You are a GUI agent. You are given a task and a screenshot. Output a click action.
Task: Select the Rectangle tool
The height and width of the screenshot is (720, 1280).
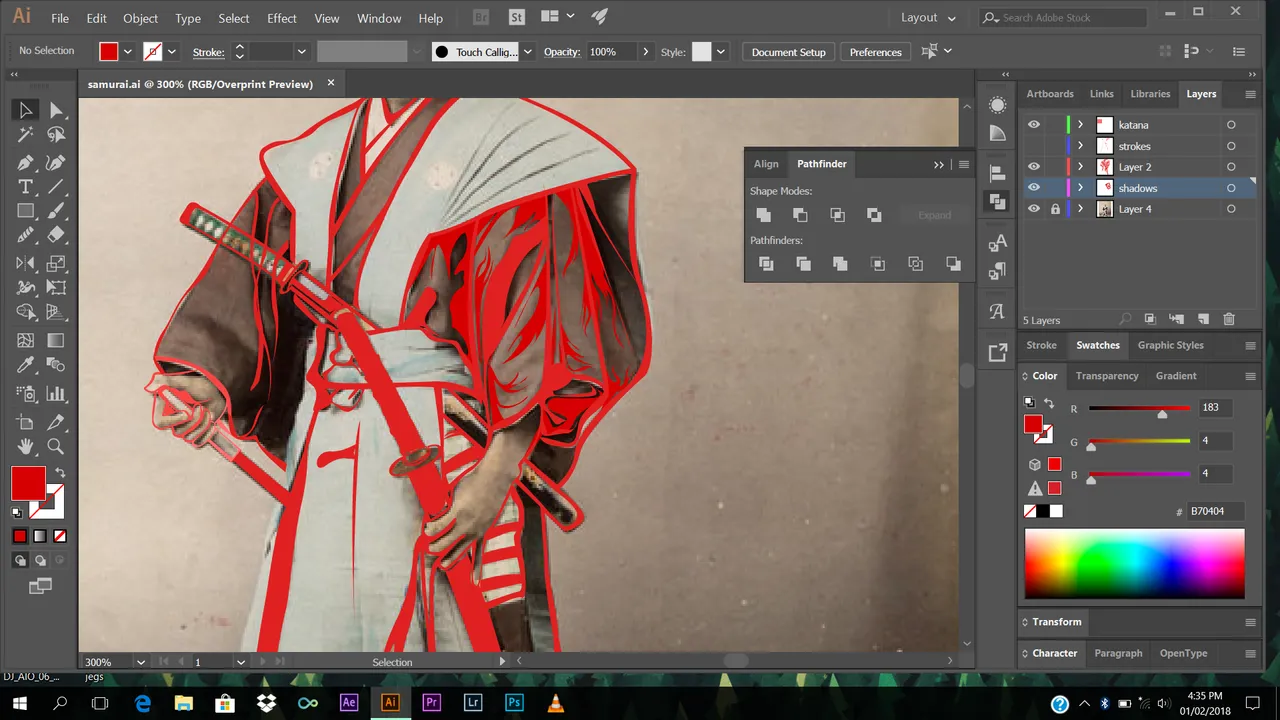[x=26, y=211]
